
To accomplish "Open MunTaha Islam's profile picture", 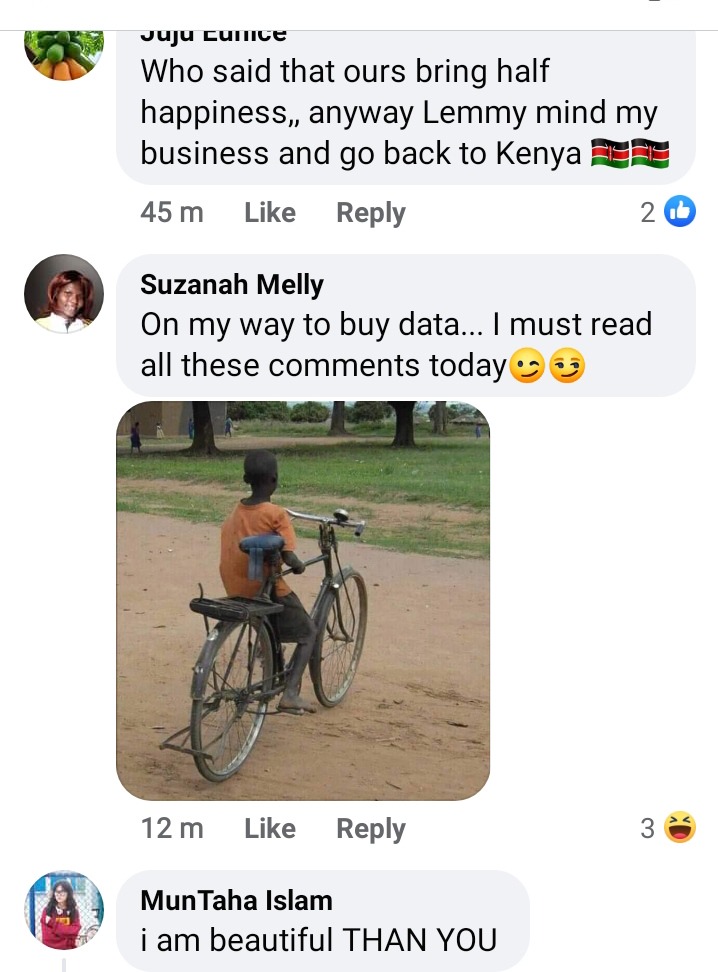I will tap(64, 910).
